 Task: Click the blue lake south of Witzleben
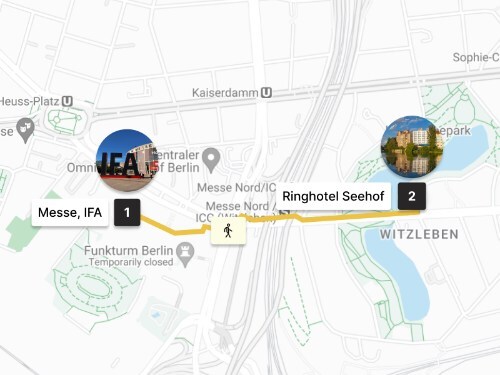click(398, 273)
